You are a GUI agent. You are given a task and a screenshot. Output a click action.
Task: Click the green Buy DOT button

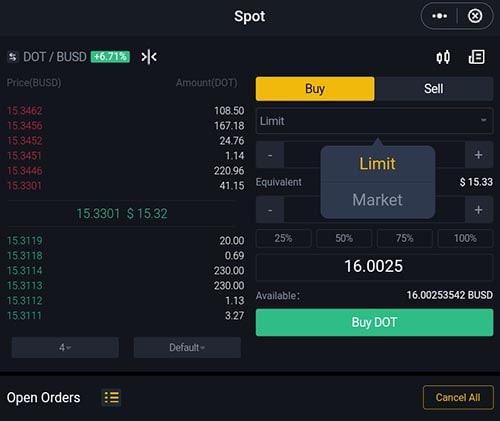point(374,322)
